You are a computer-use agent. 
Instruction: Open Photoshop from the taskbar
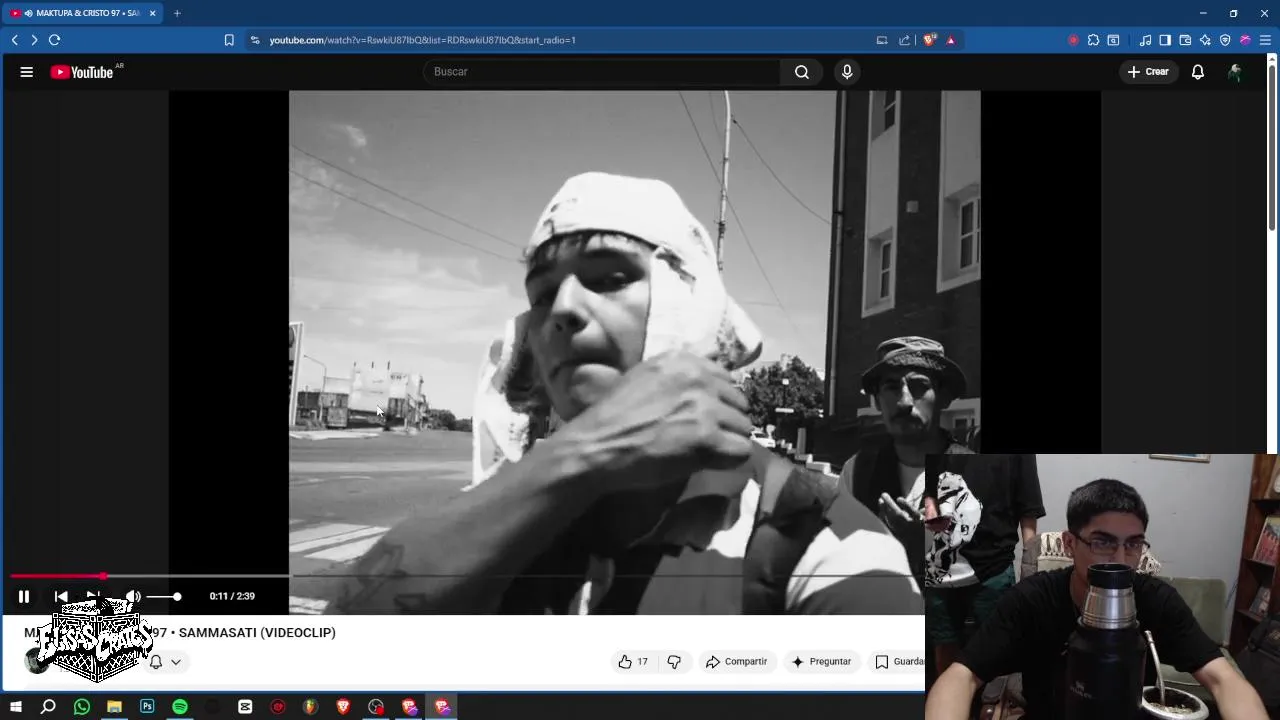click(147, 707)
